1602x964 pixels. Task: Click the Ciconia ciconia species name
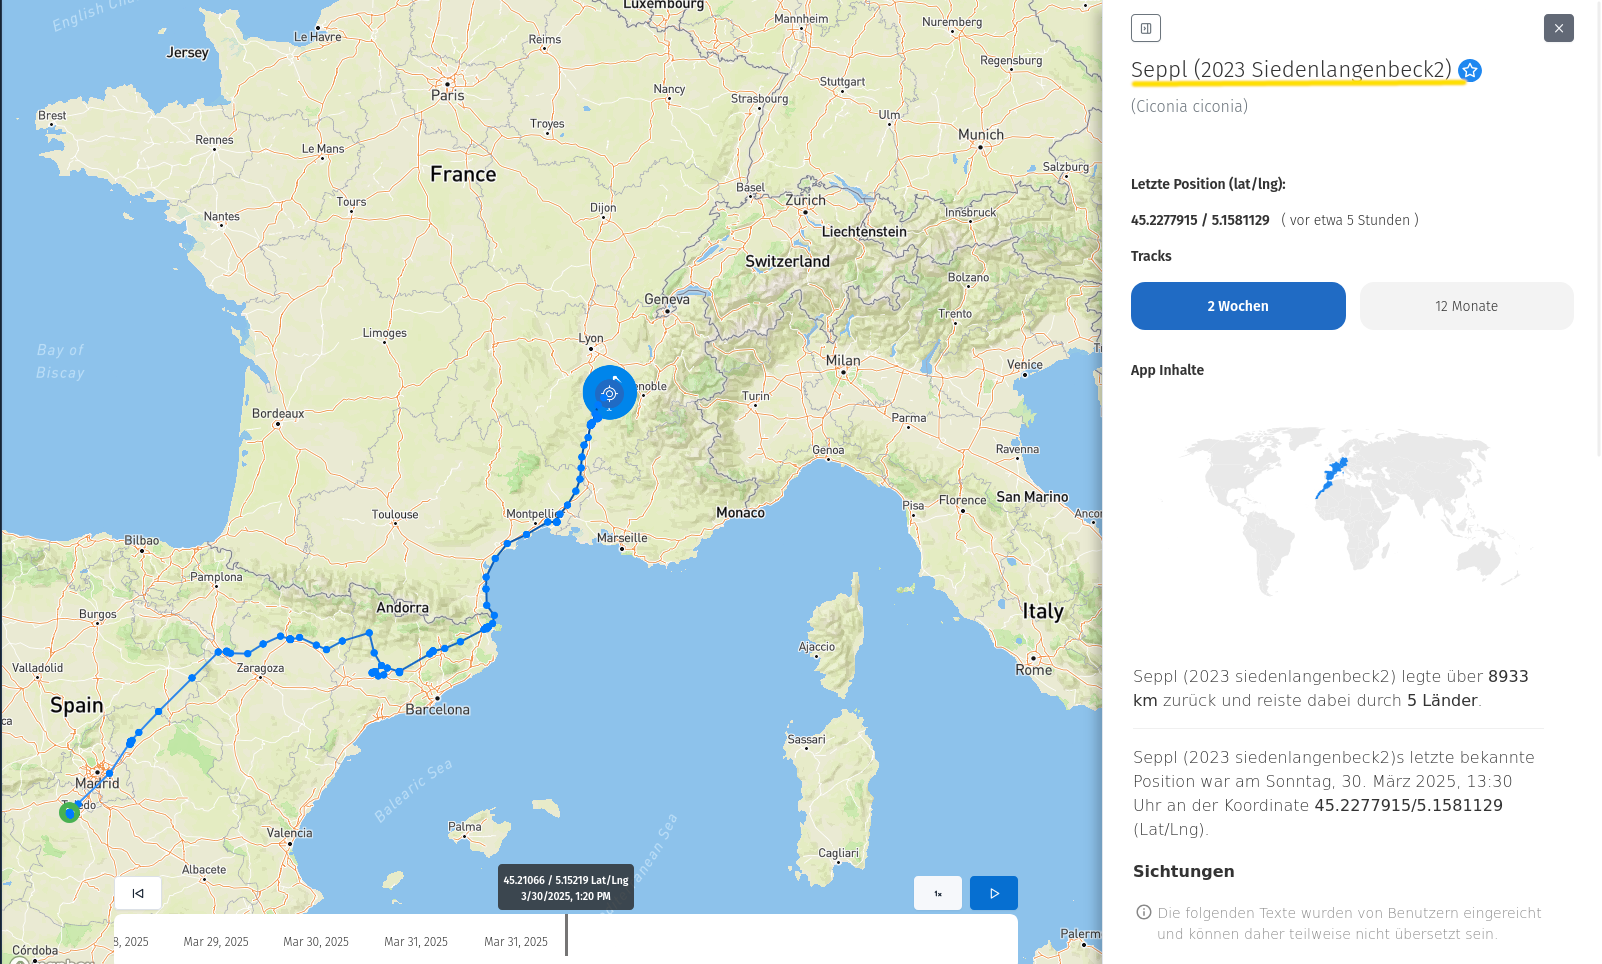click(x=1189, y=106)
